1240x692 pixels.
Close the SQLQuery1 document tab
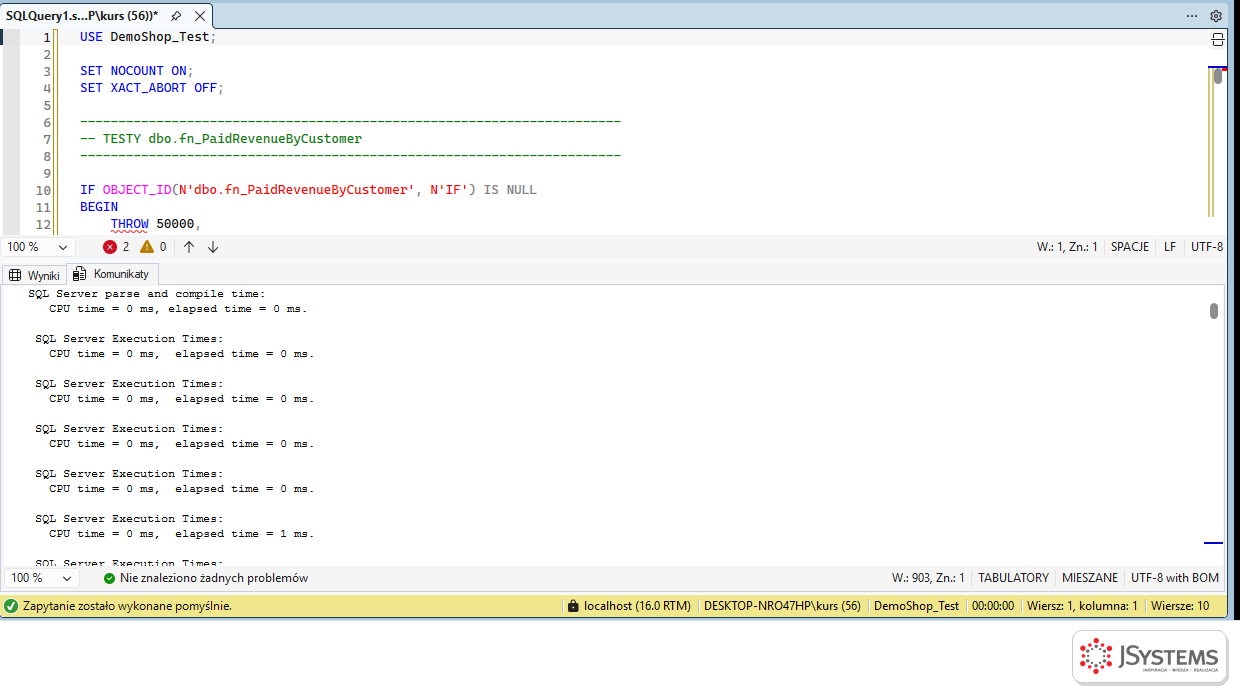pos(199,16)
